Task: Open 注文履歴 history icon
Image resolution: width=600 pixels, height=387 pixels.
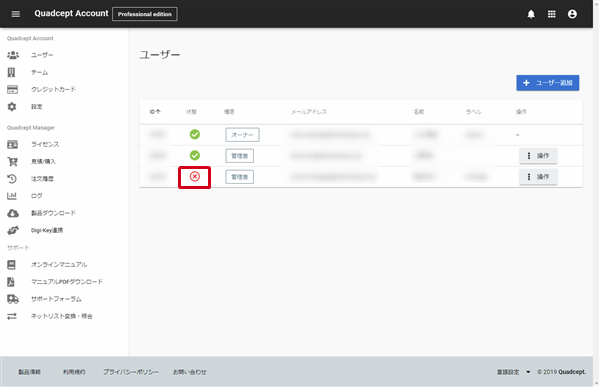Action: [12, 179]
